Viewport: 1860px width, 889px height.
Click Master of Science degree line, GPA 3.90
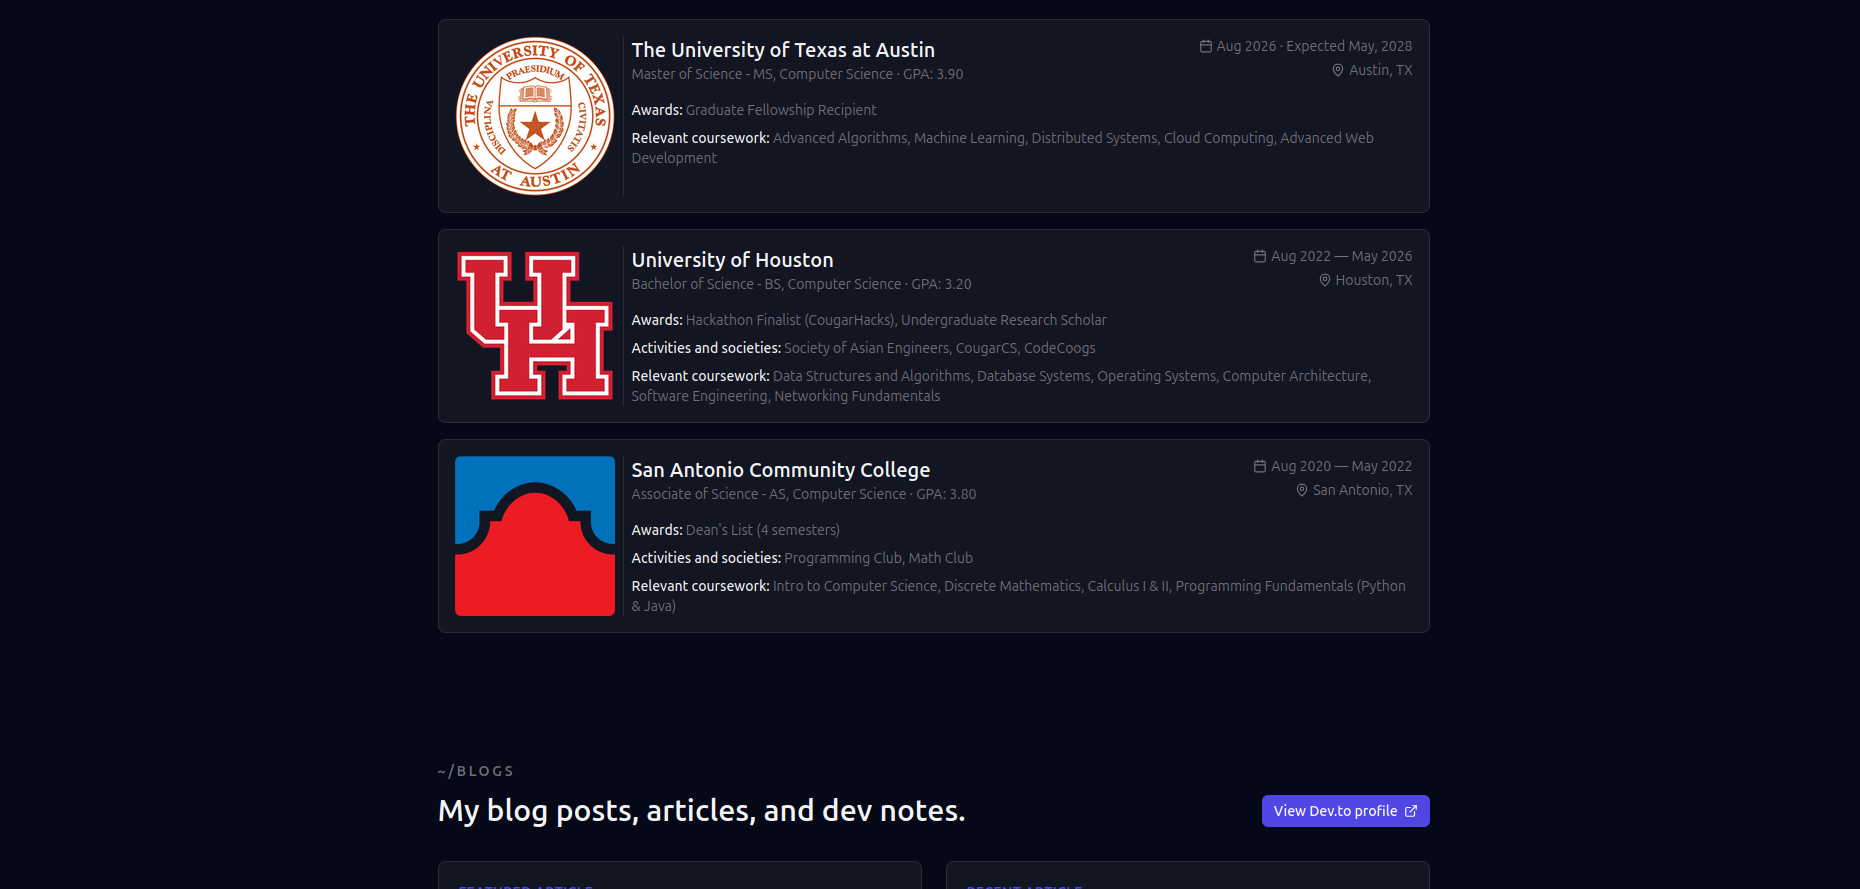pyautogui.click(x=797, y=74)
